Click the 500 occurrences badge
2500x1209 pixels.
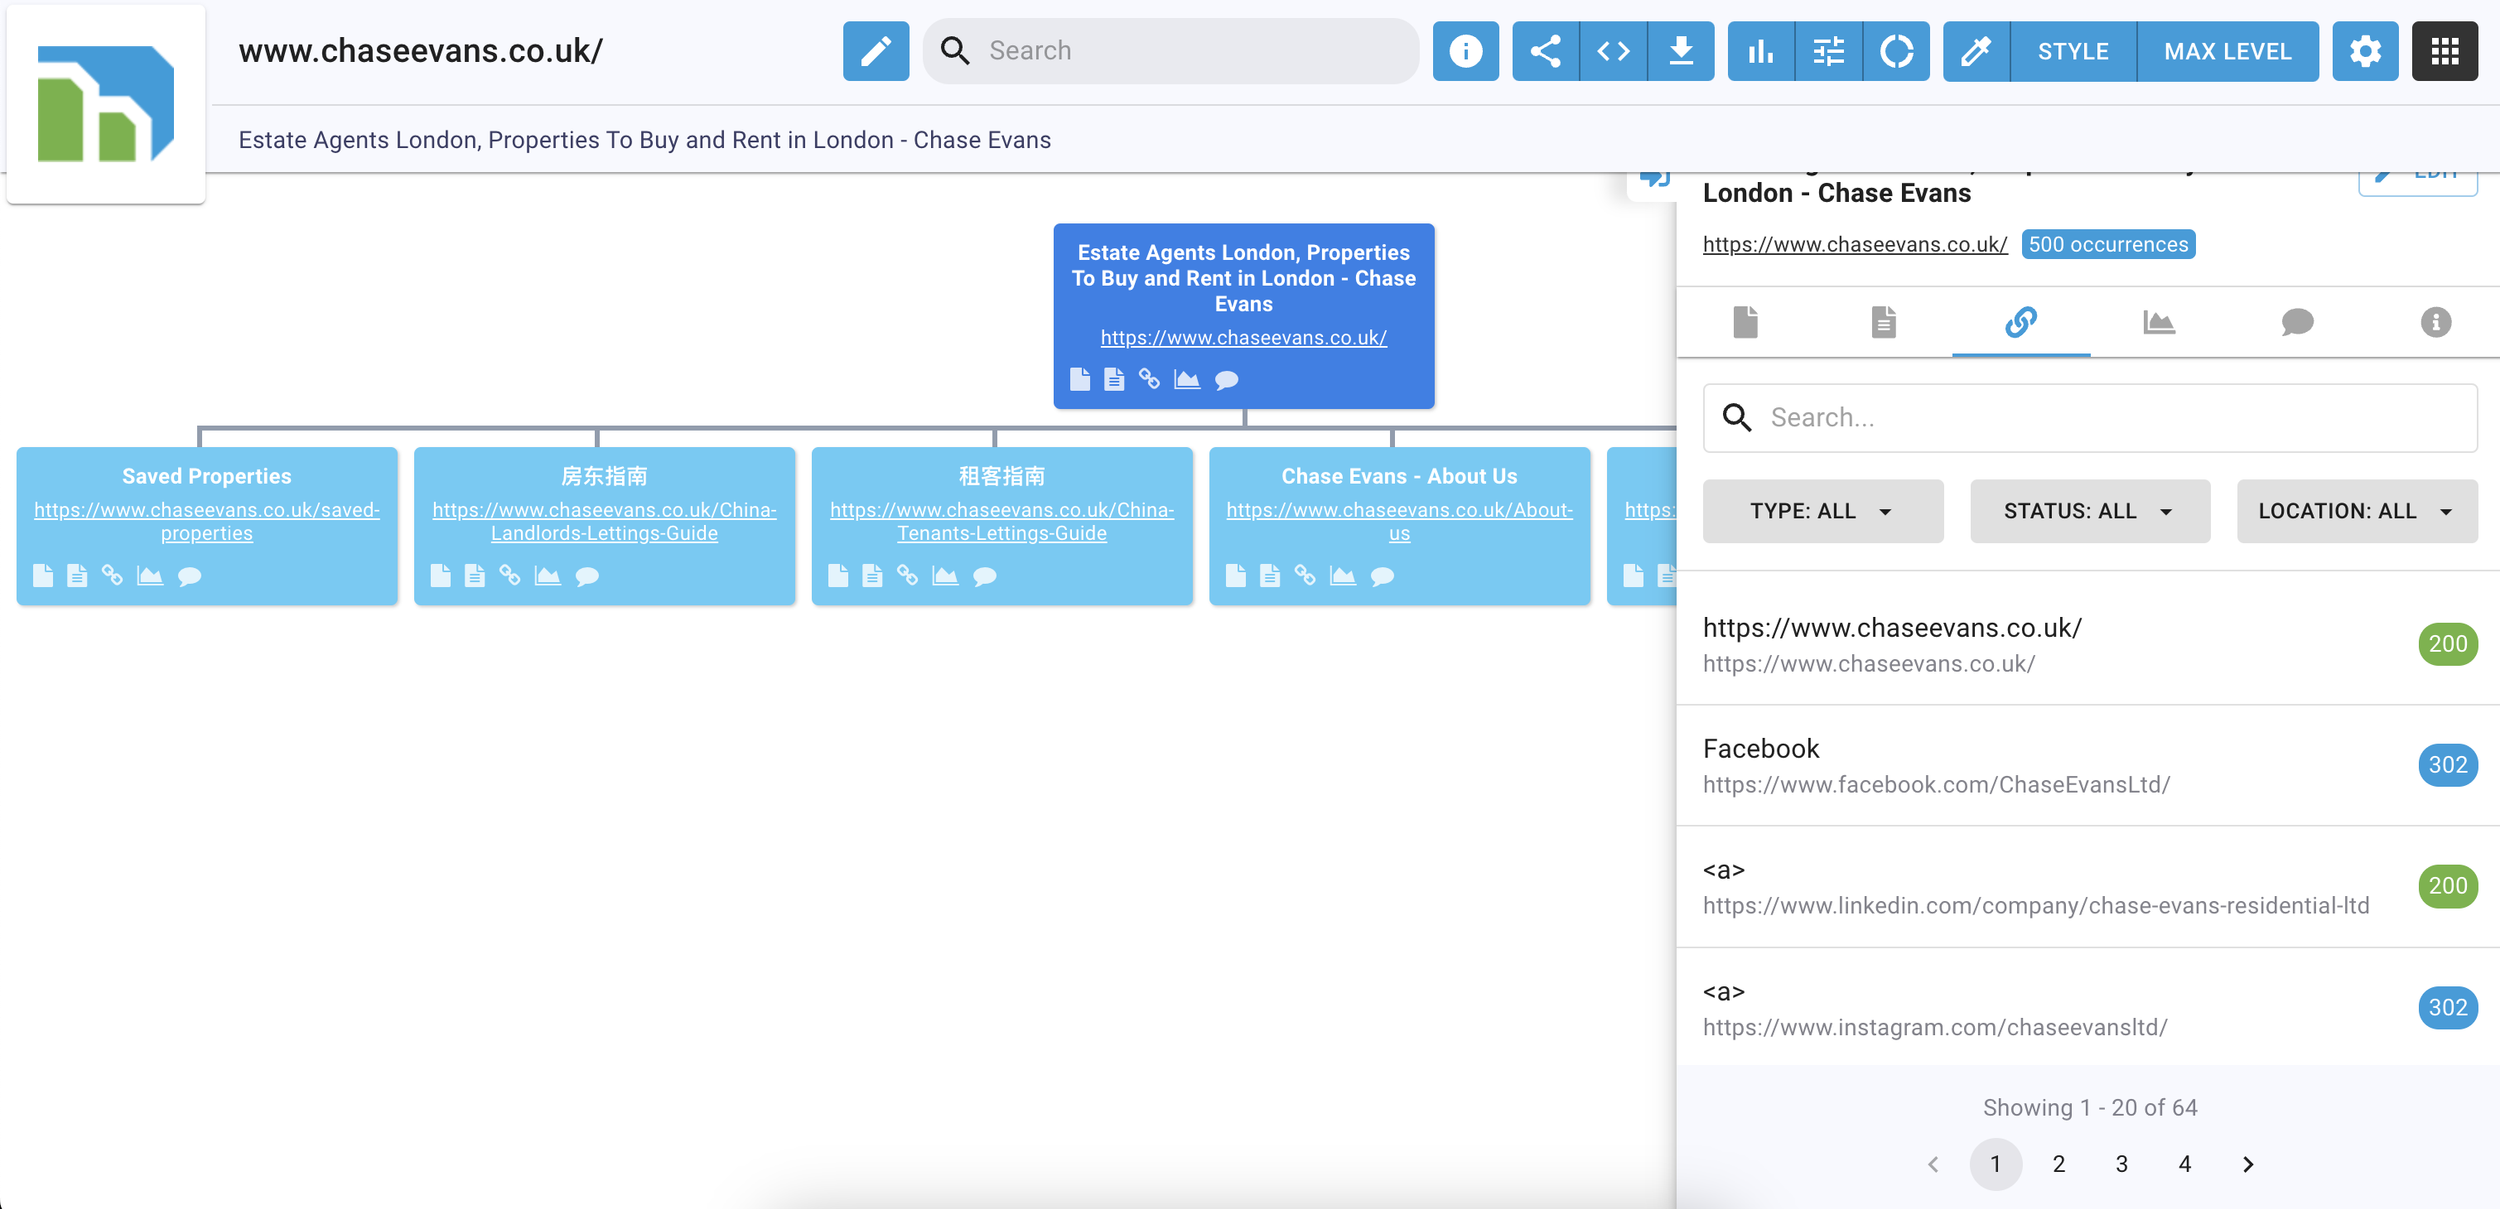click(x=2108, y=245)
